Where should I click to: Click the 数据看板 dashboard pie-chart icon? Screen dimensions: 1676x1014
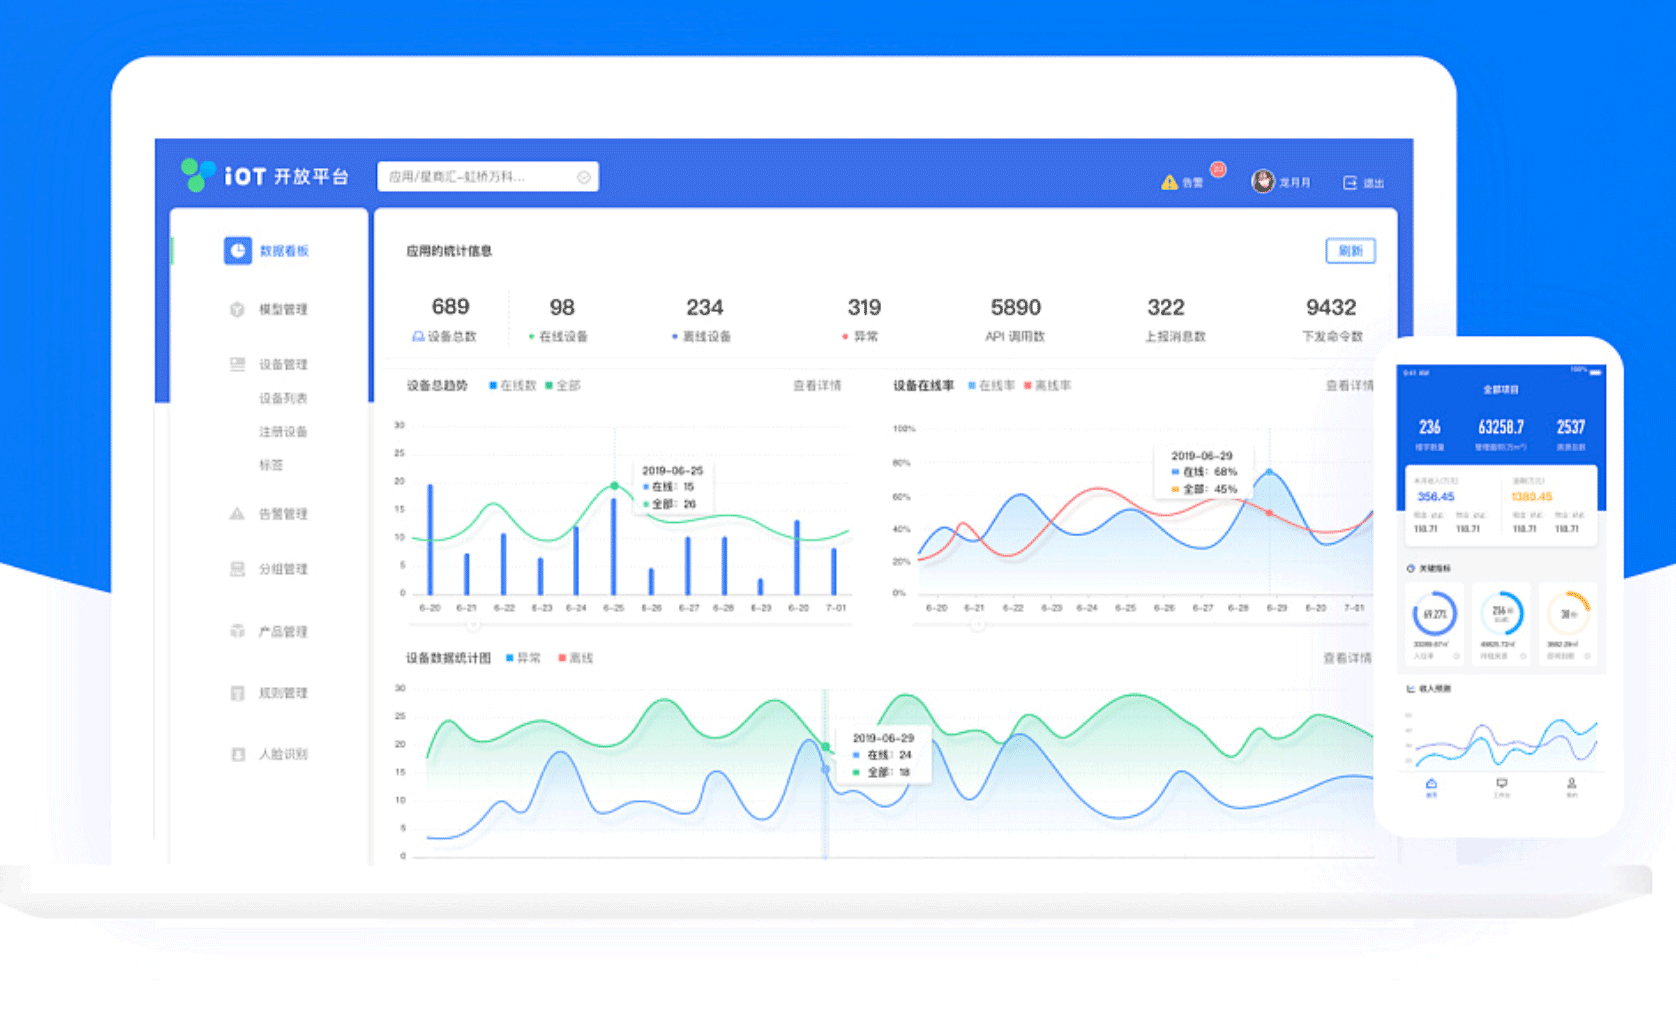[x=237, y=250]
